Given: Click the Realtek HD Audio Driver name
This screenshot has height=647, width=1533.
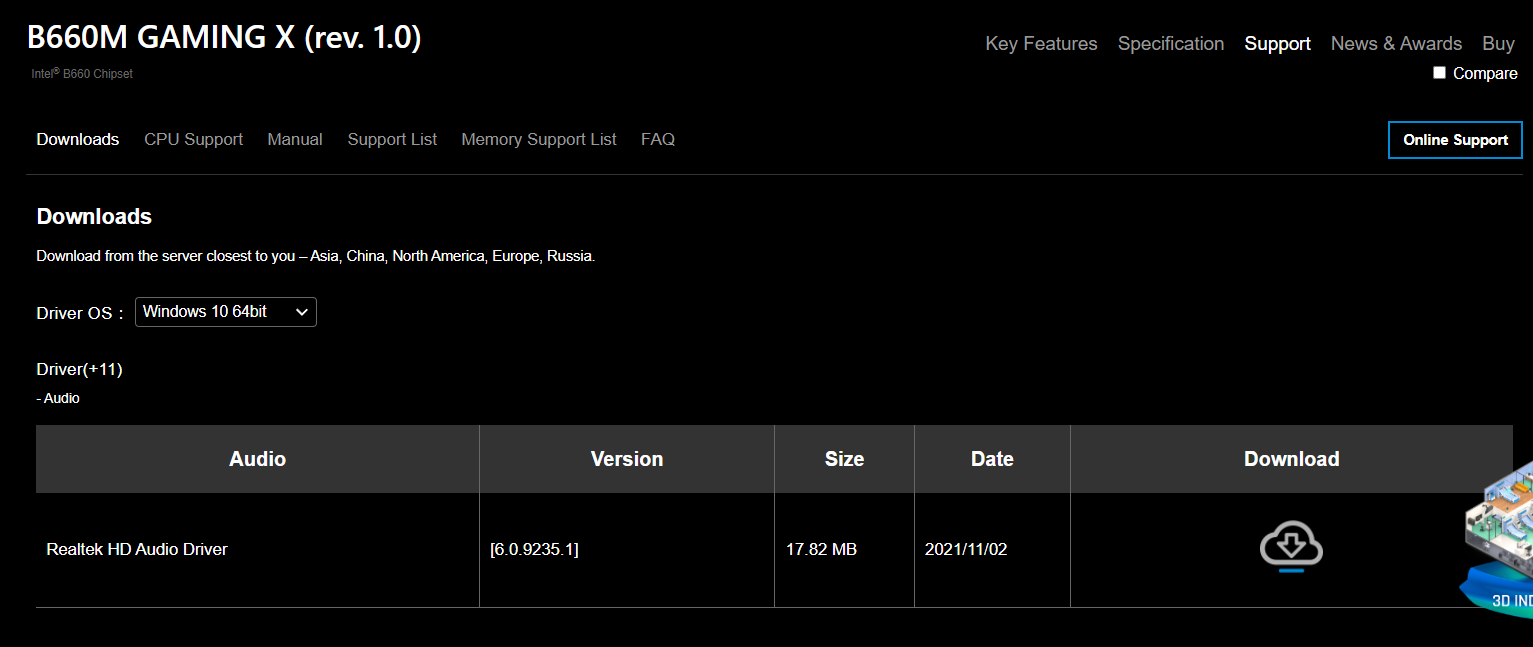Looking at the screenshot, I should point(137,549).
